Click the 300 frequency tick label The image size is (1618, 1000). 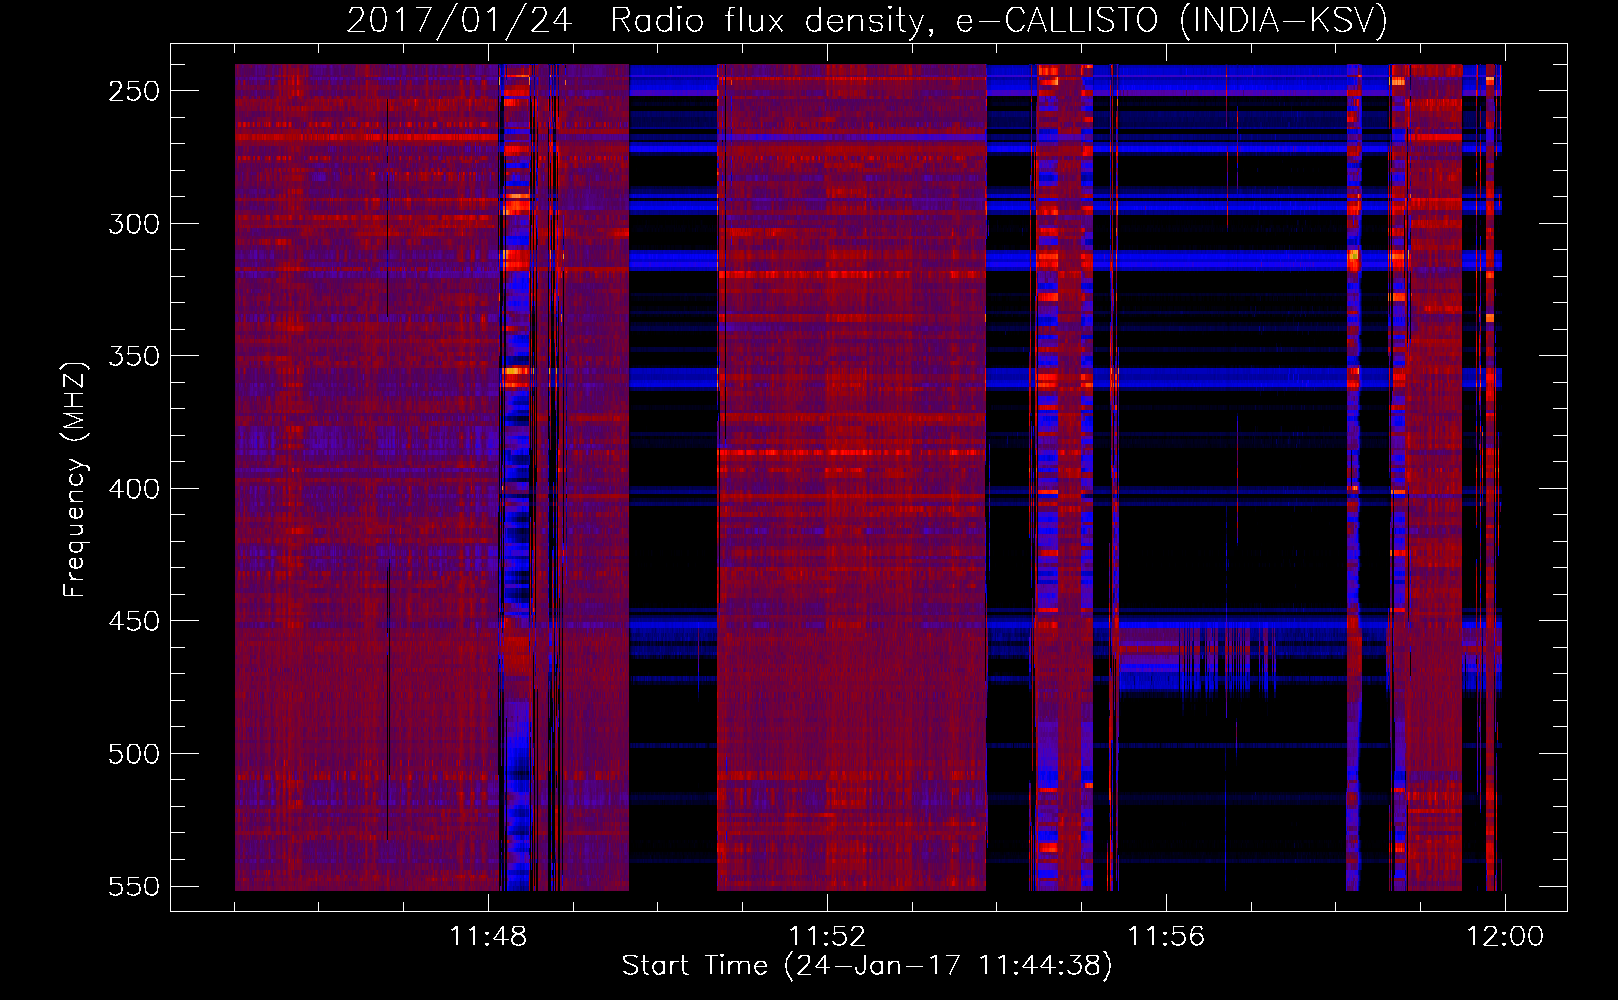[x=134, y=224]
